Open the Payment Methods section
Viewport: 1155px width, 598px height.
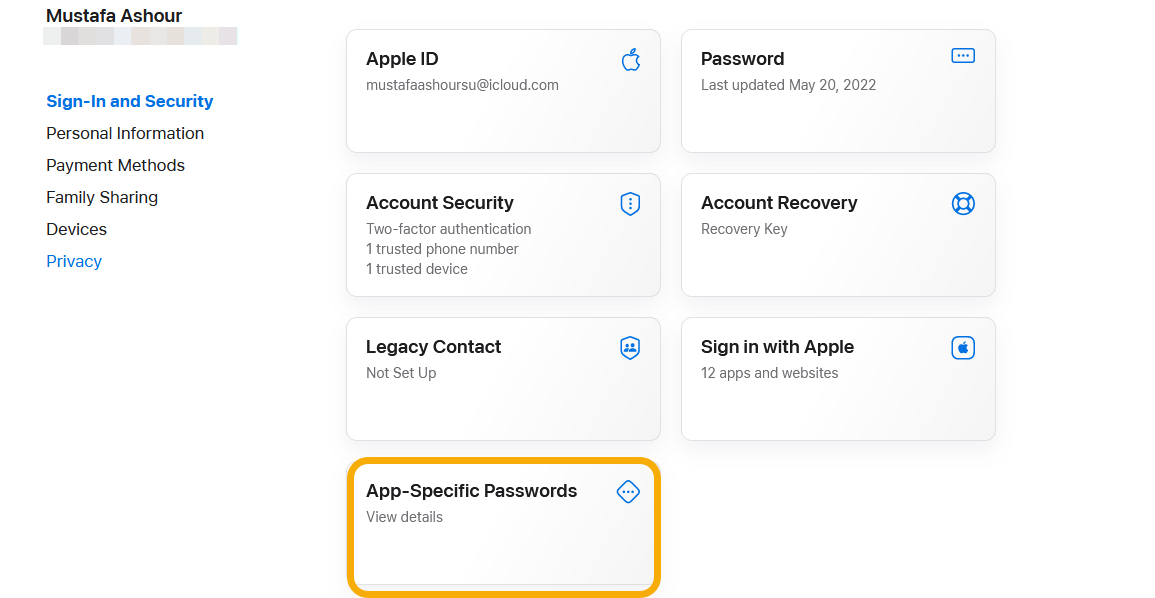click(x=115, y=165)
